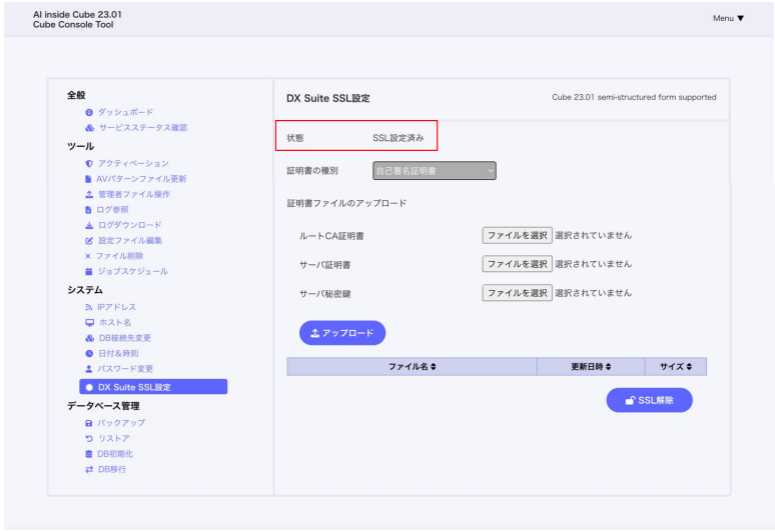This screenshot has height=531, width=775.
Task: Expand the 証明書の種別 dropdown
Action: pyautogui.click(x=434, y=171)
